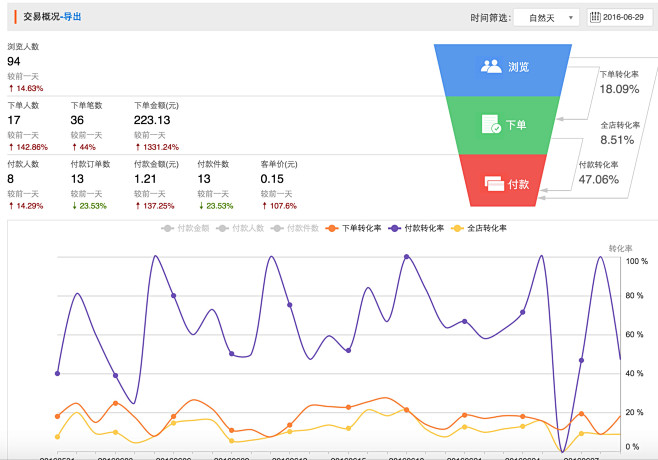Click the dropdown arrow in 时间筛选
Viewport: 658px width, 460px height.
570,18
